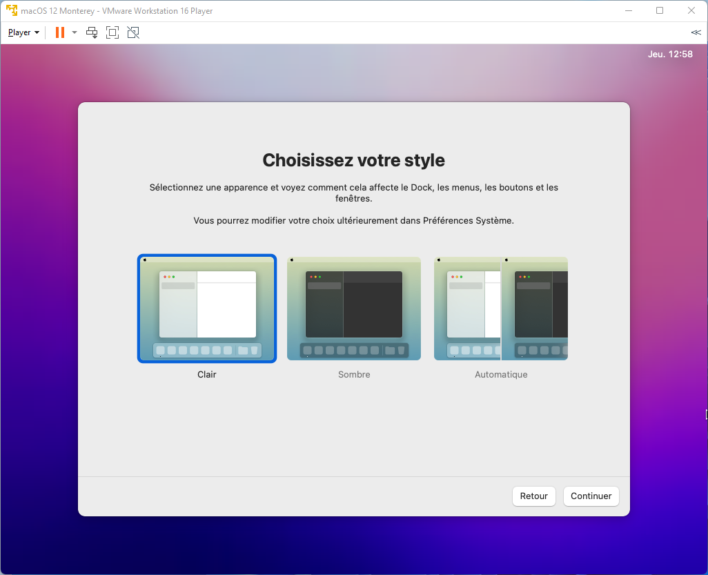Expand the power options dropdown arrow

point(75,33)
